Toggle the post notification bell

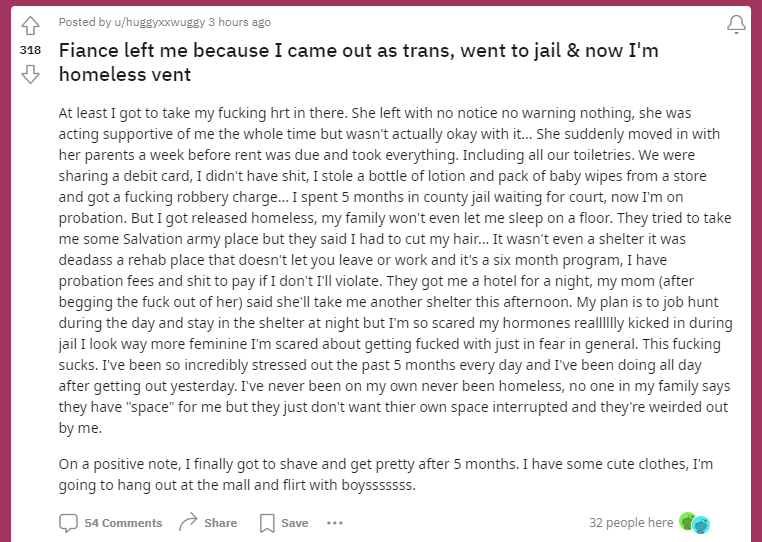(x=736, y=24)
